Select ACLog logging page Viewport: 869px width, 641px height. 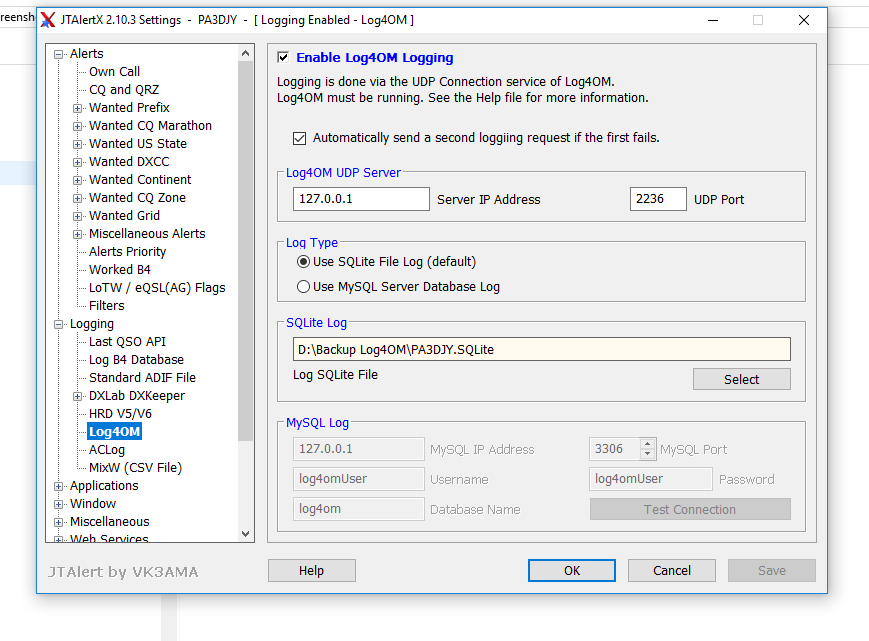pyautogui.click(x=107, y=450)
